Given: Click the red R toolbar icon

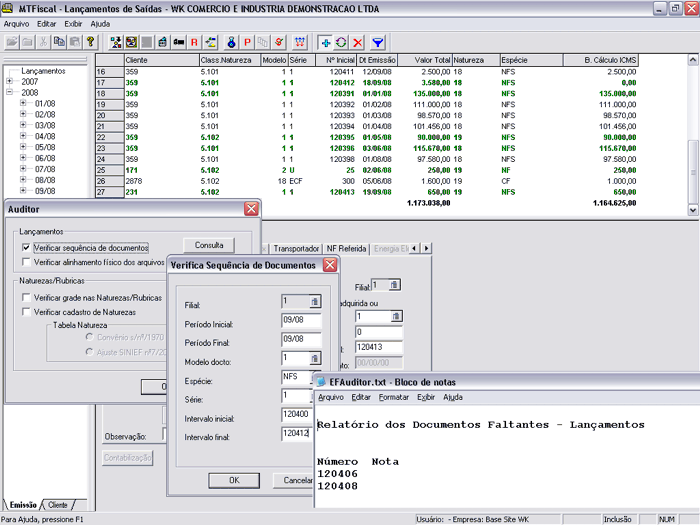Looking at the screenshot, I should [x=195, y=42].
